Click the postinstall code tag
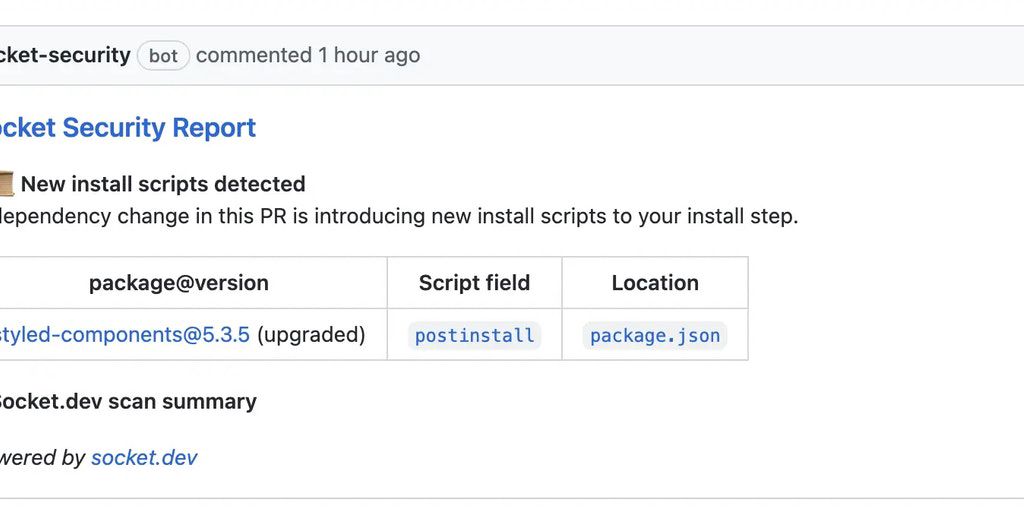 (x=474, y=336)
